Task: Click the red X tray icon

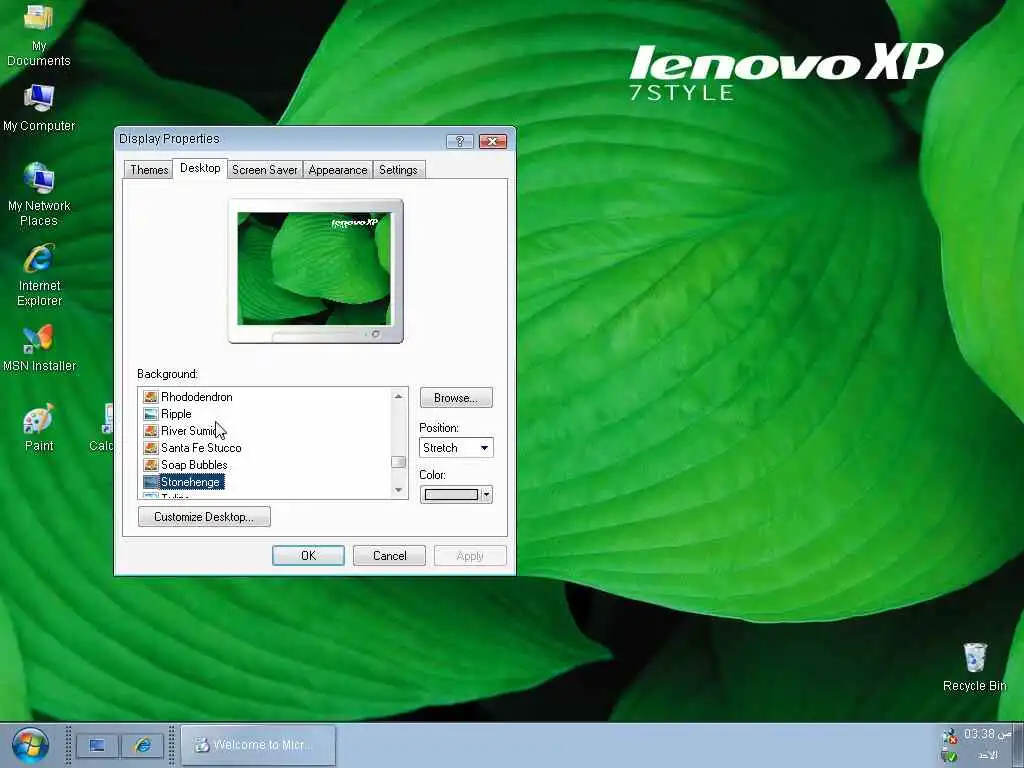Action: pyautogui.click(x=949, y=737)
